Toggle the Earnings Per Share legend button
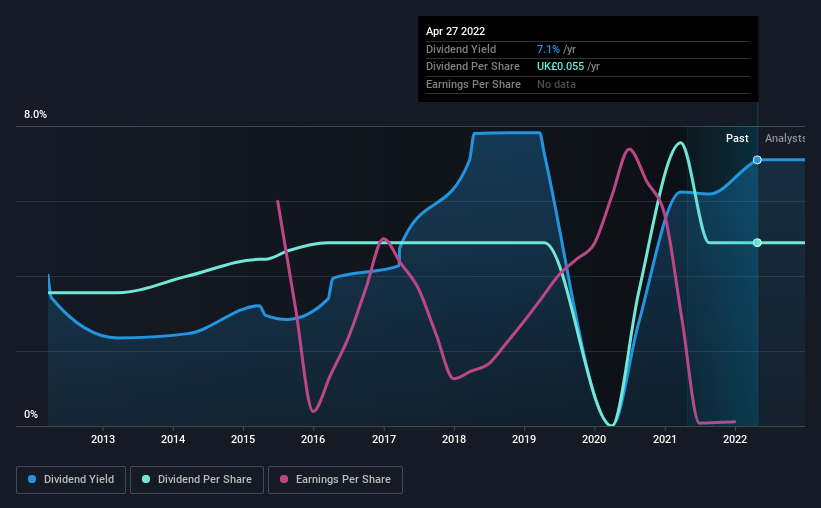 [x=335, y=480]
